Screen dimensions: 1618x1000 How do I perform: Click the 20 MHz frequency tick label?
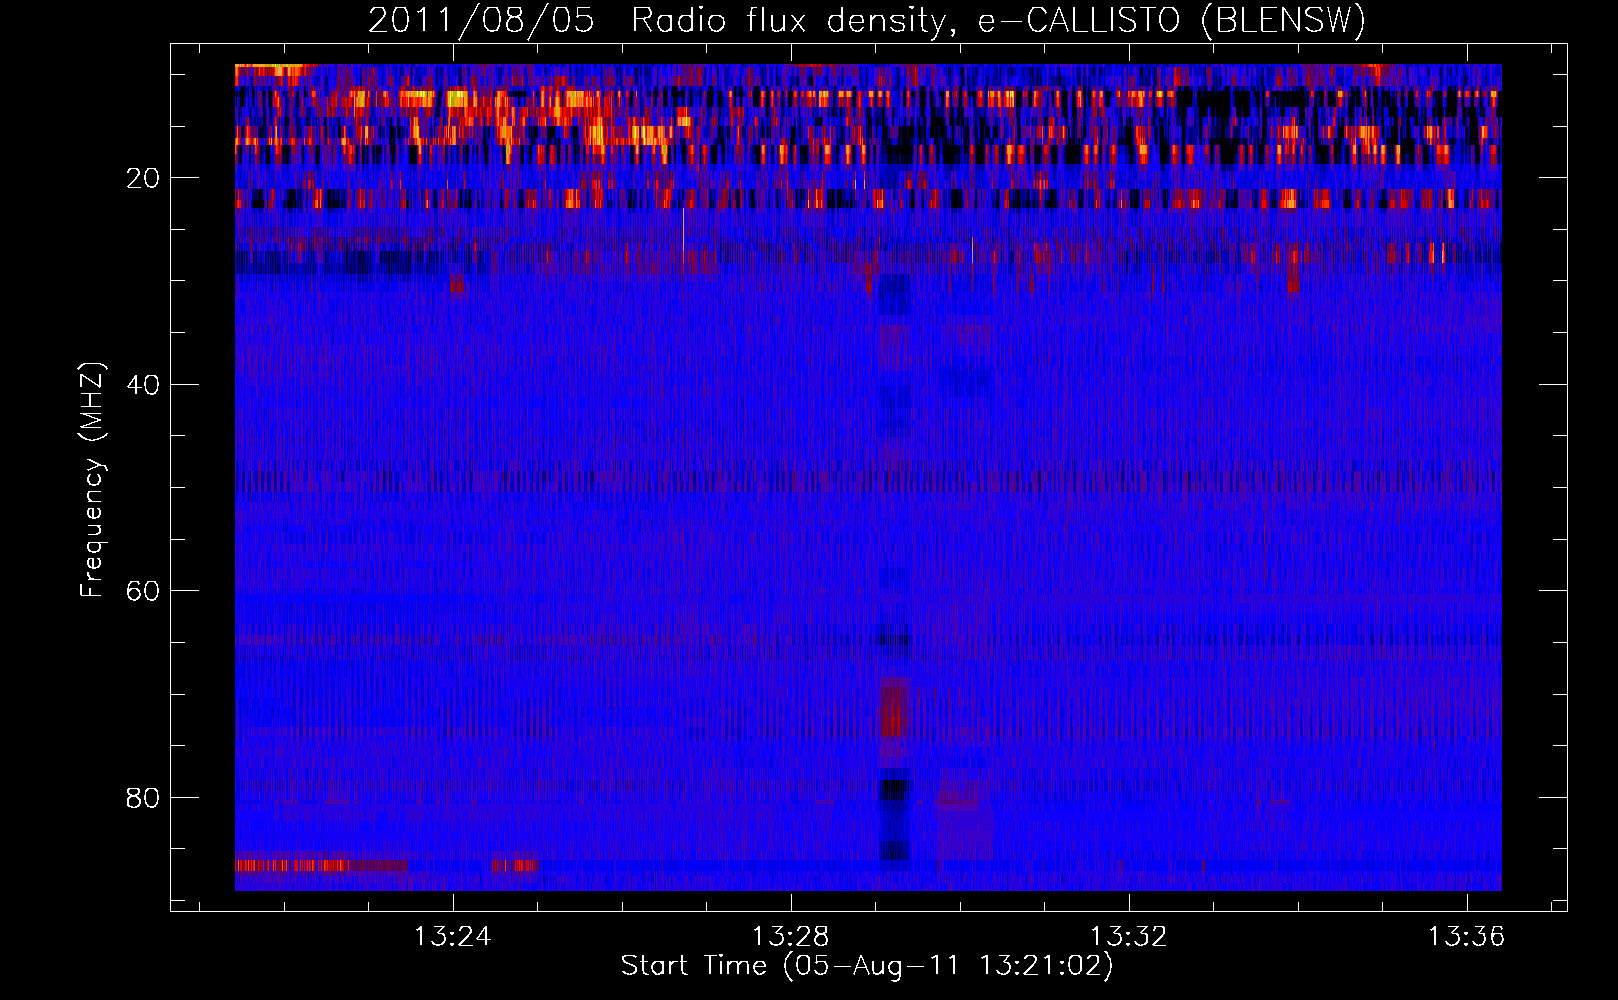pyautogui.click(x=144, y=178)
